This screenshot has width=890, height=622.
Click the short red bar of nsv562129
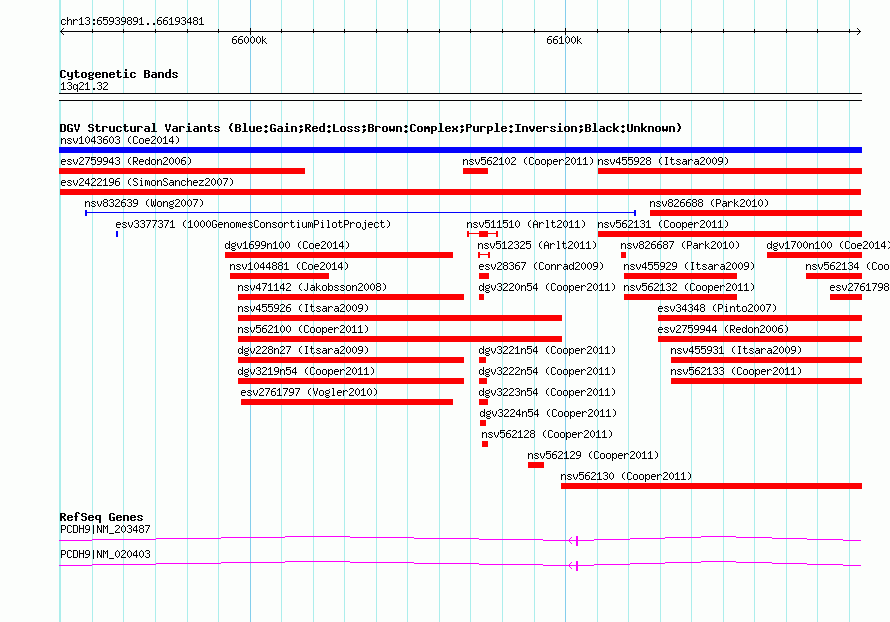pyautogui.click(x=536, y=465)
